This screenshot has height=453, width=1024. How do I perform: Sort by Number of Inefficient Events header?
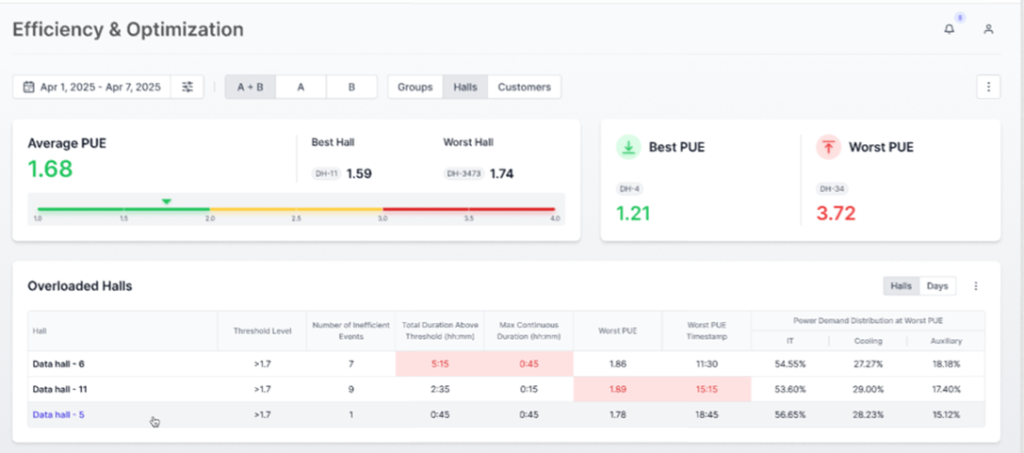pyautogui.click(x=351, y=330)
